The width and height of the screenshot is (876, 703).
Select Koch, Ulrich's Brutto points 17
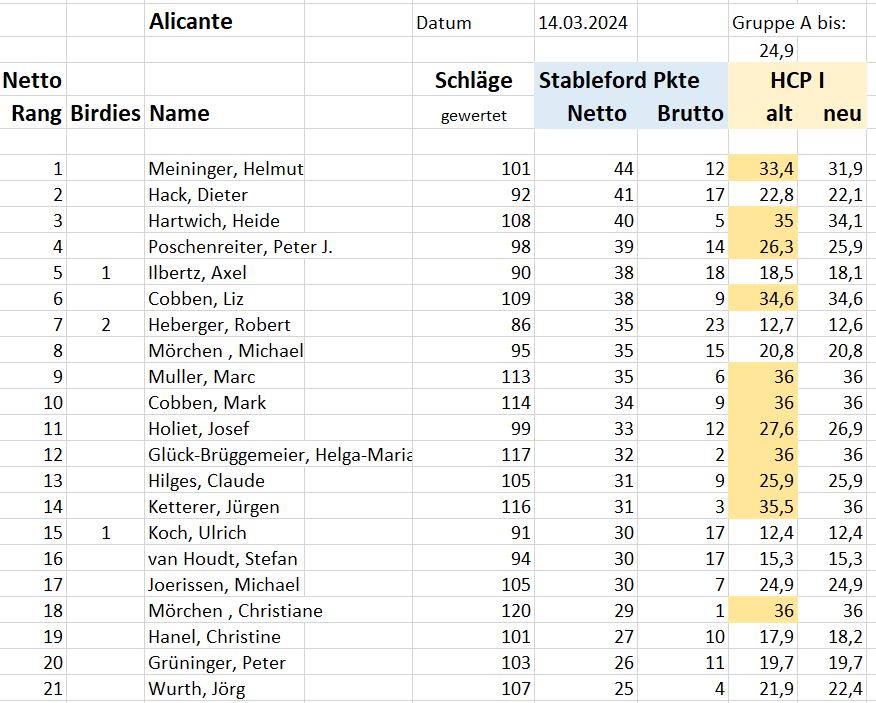(x=715, y=533)
